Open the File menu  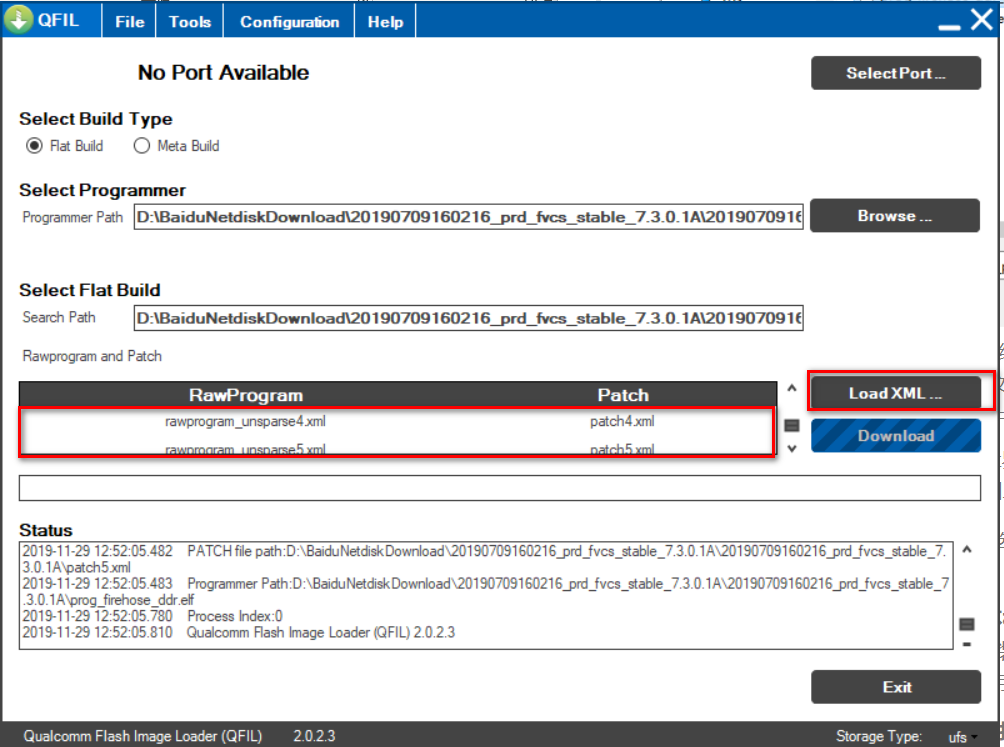[129, 22]
